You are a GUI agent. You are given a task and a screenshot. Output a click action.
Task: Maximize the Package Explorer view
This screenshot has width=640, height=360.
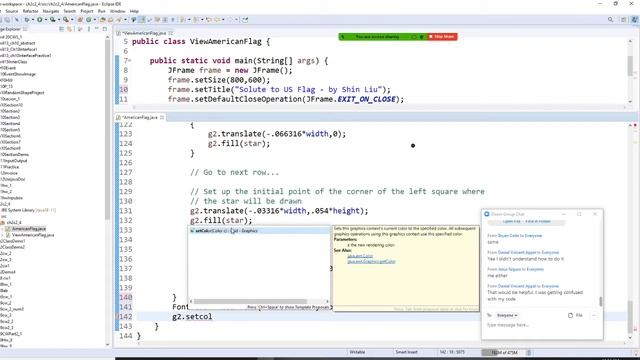coord(104,29)
